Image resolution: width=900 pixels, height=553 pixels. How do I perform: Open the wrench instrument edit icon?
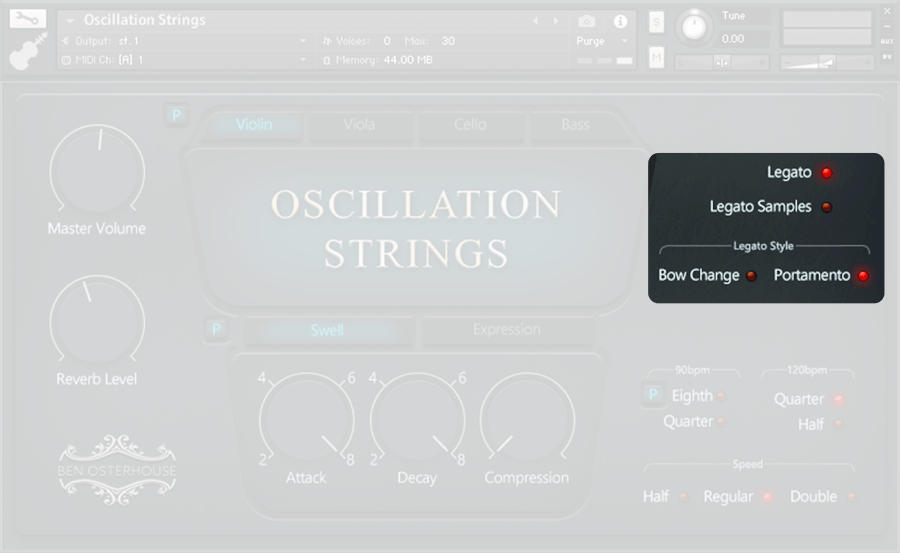28,19
